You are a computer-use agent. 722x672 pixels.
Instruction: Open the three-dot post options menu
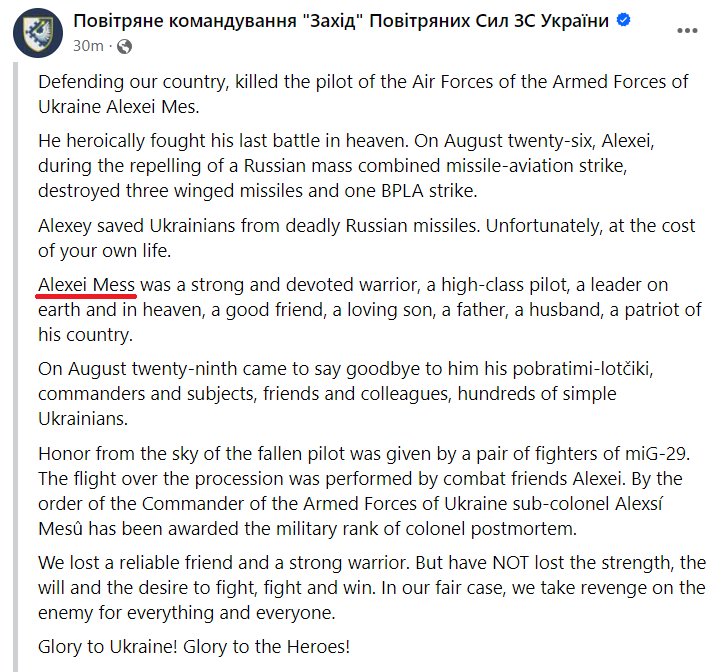687,30
